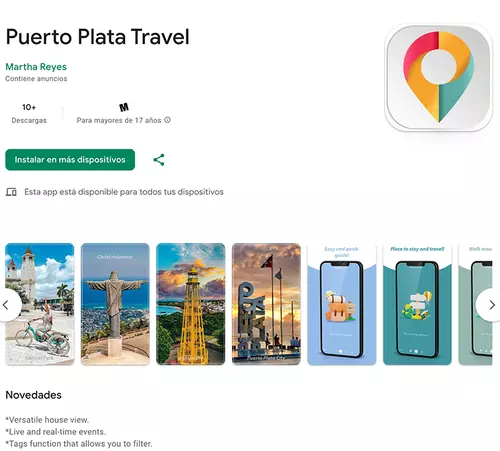Install app via Instalar en más dispositivos
Screen dimensions: 500x451
(70, 160)
